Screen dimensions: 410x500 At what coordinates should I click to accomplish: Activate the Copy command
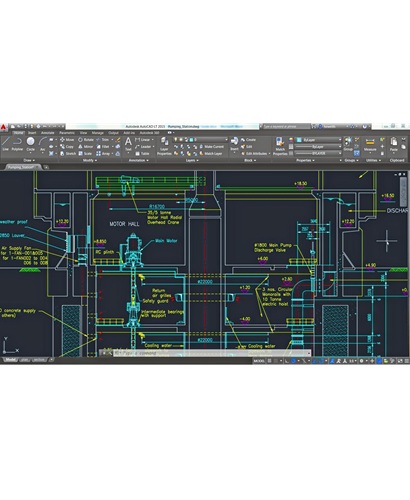(x=67, y=147)
